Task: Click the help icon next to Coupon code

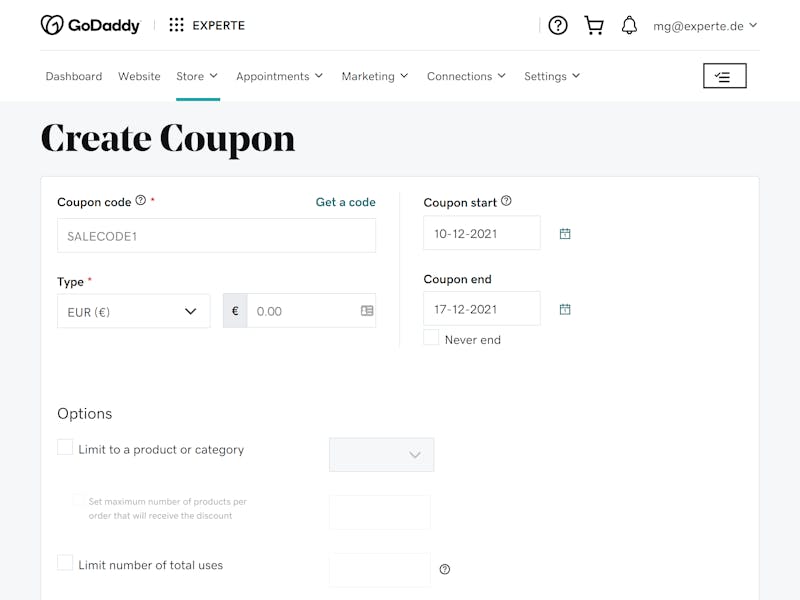Action: (x=141, y=201)
